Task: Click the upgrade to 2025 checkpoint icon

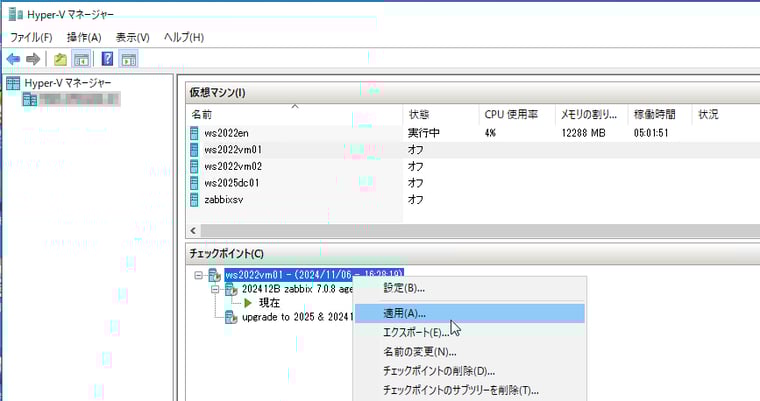Action: coord(231,318)
